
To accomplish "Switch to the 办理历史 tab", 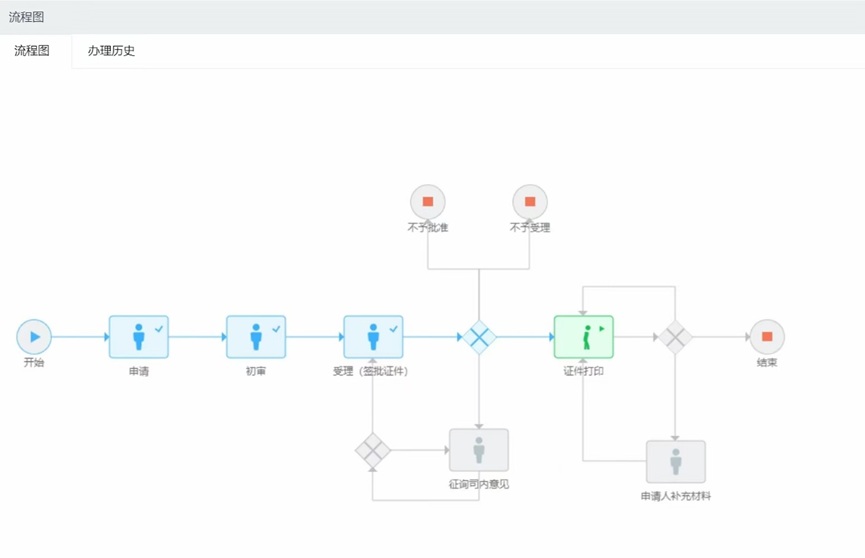I will click(x=111, y=51).
